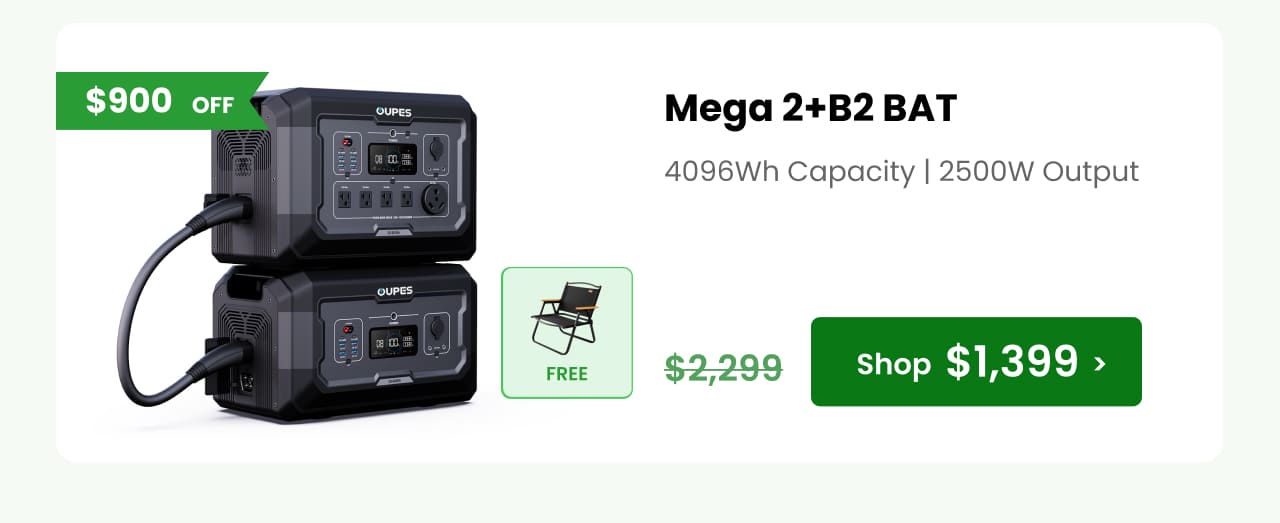This screenshot has height=523, width=1280.
Task: Click the Shop $1,399 button
Action: tap(976, 362)
